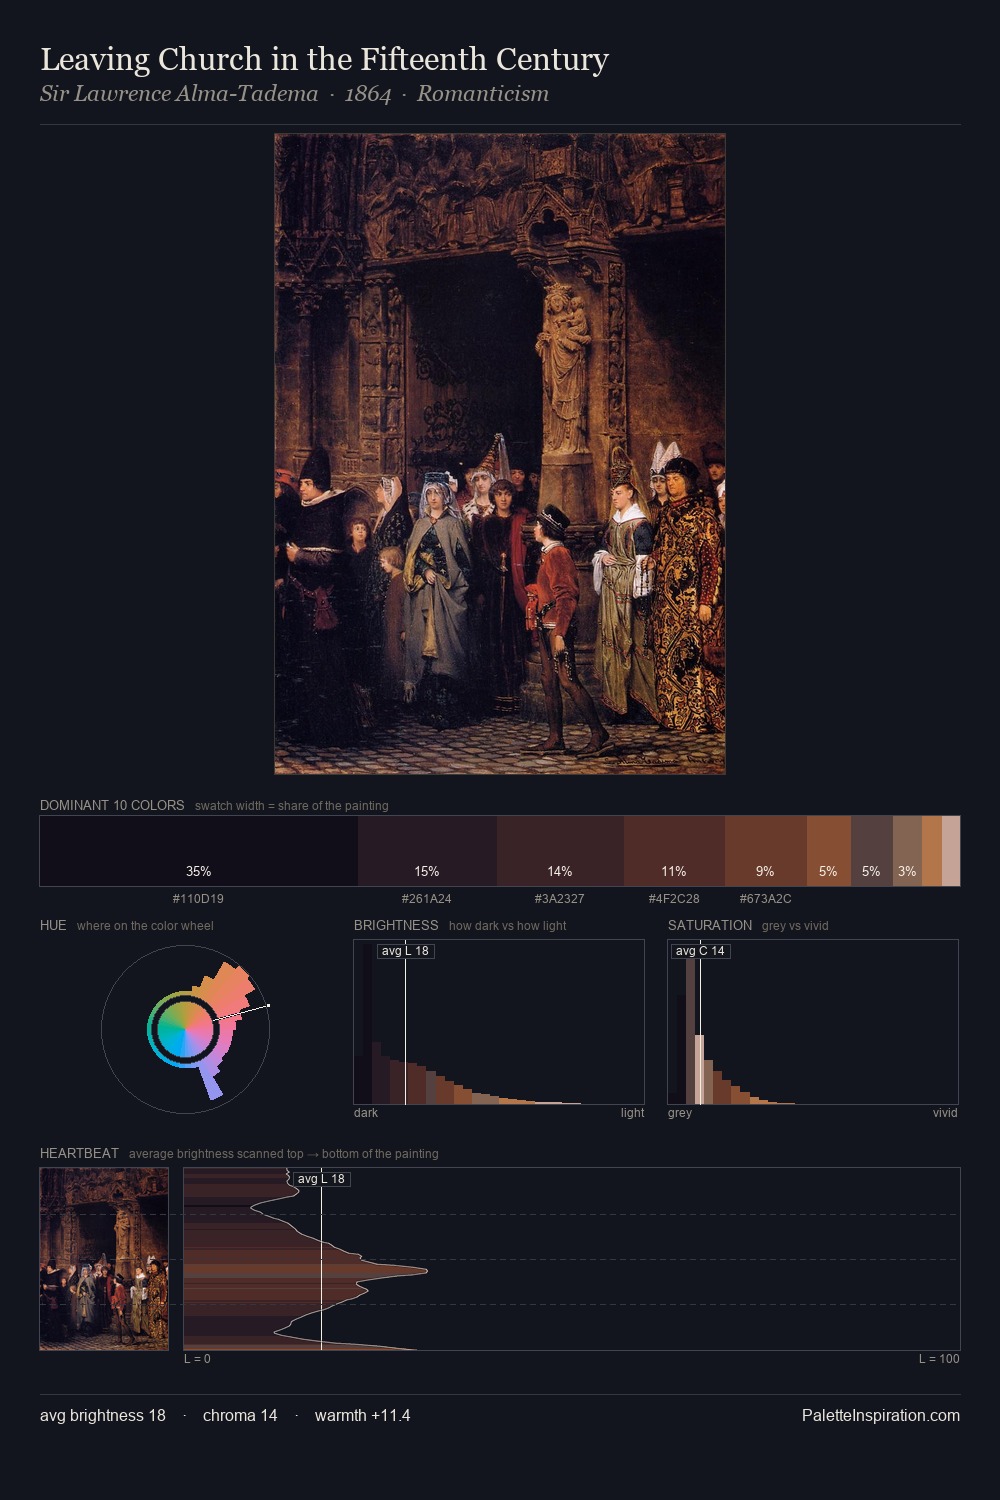Open the large painting image
This screenshot has height=1500, width=1000.
point(500,454)
